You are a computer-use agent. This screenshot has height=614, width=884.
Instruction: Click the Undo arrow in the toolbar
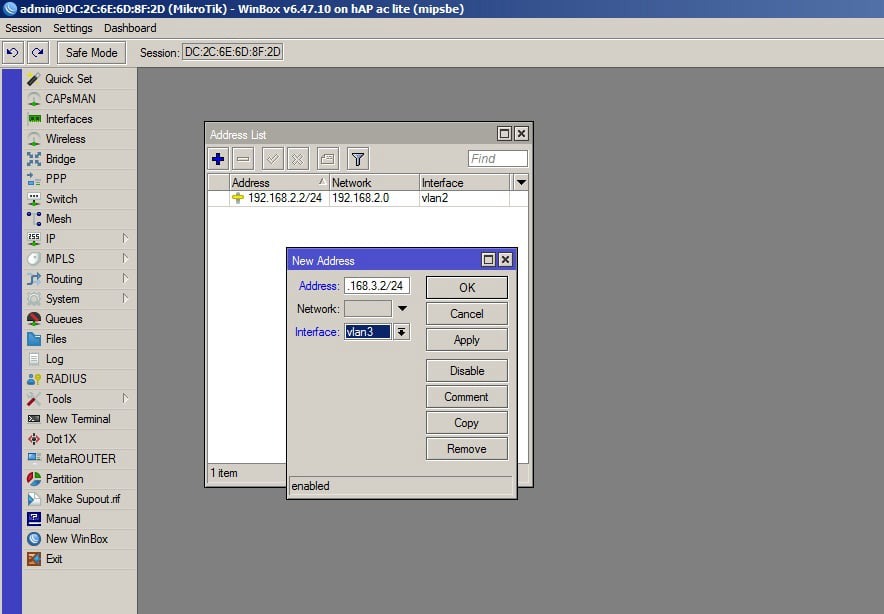(x=13, y=52)
